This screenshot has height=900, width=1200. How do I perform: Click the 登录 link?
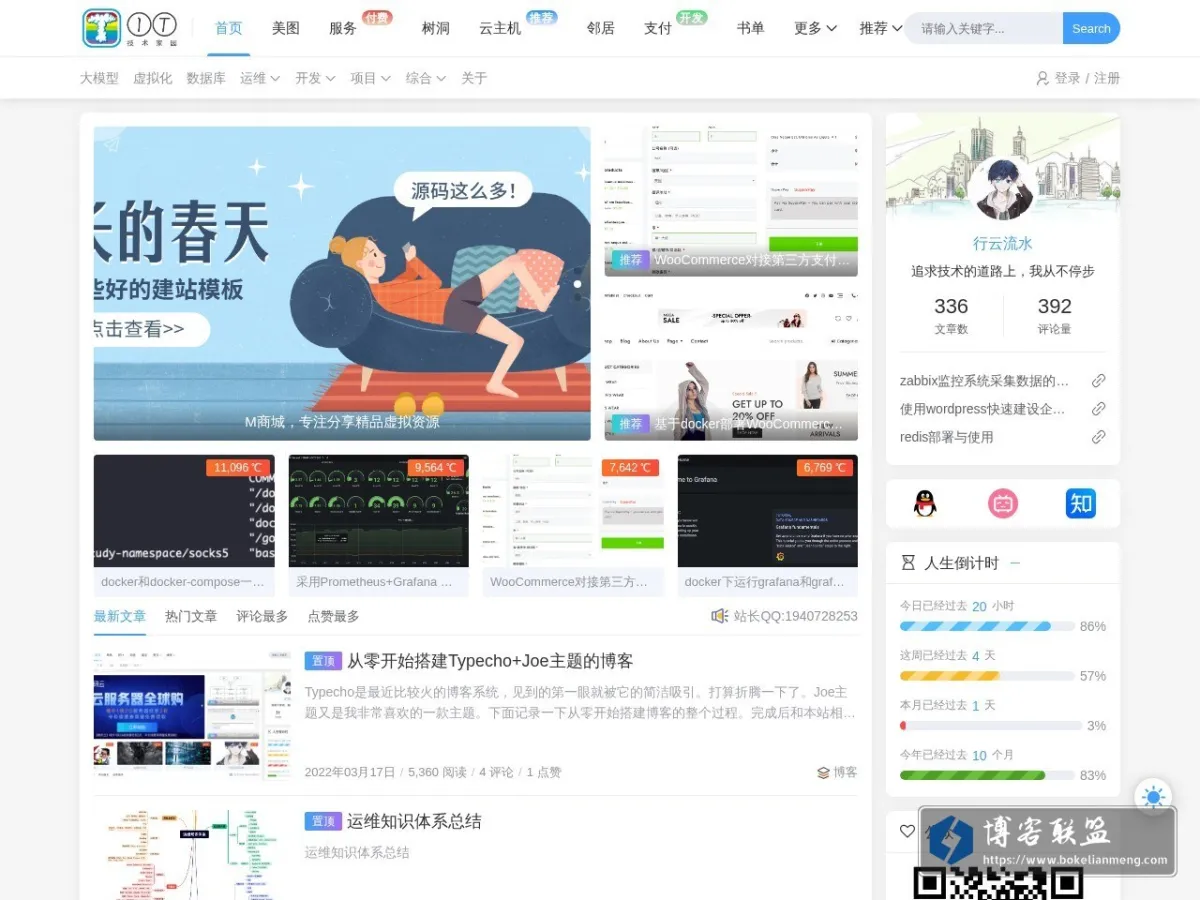(x=1067, y=78)
